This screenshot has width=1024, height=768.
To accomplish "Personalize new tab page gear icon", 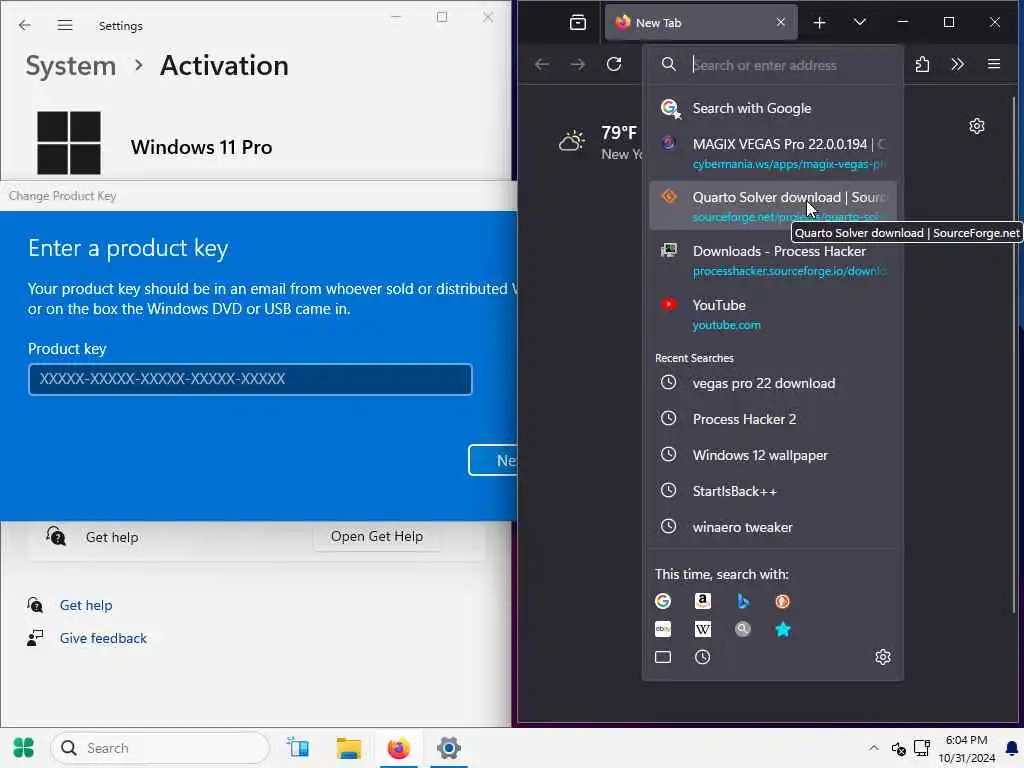I will (977, 126).
